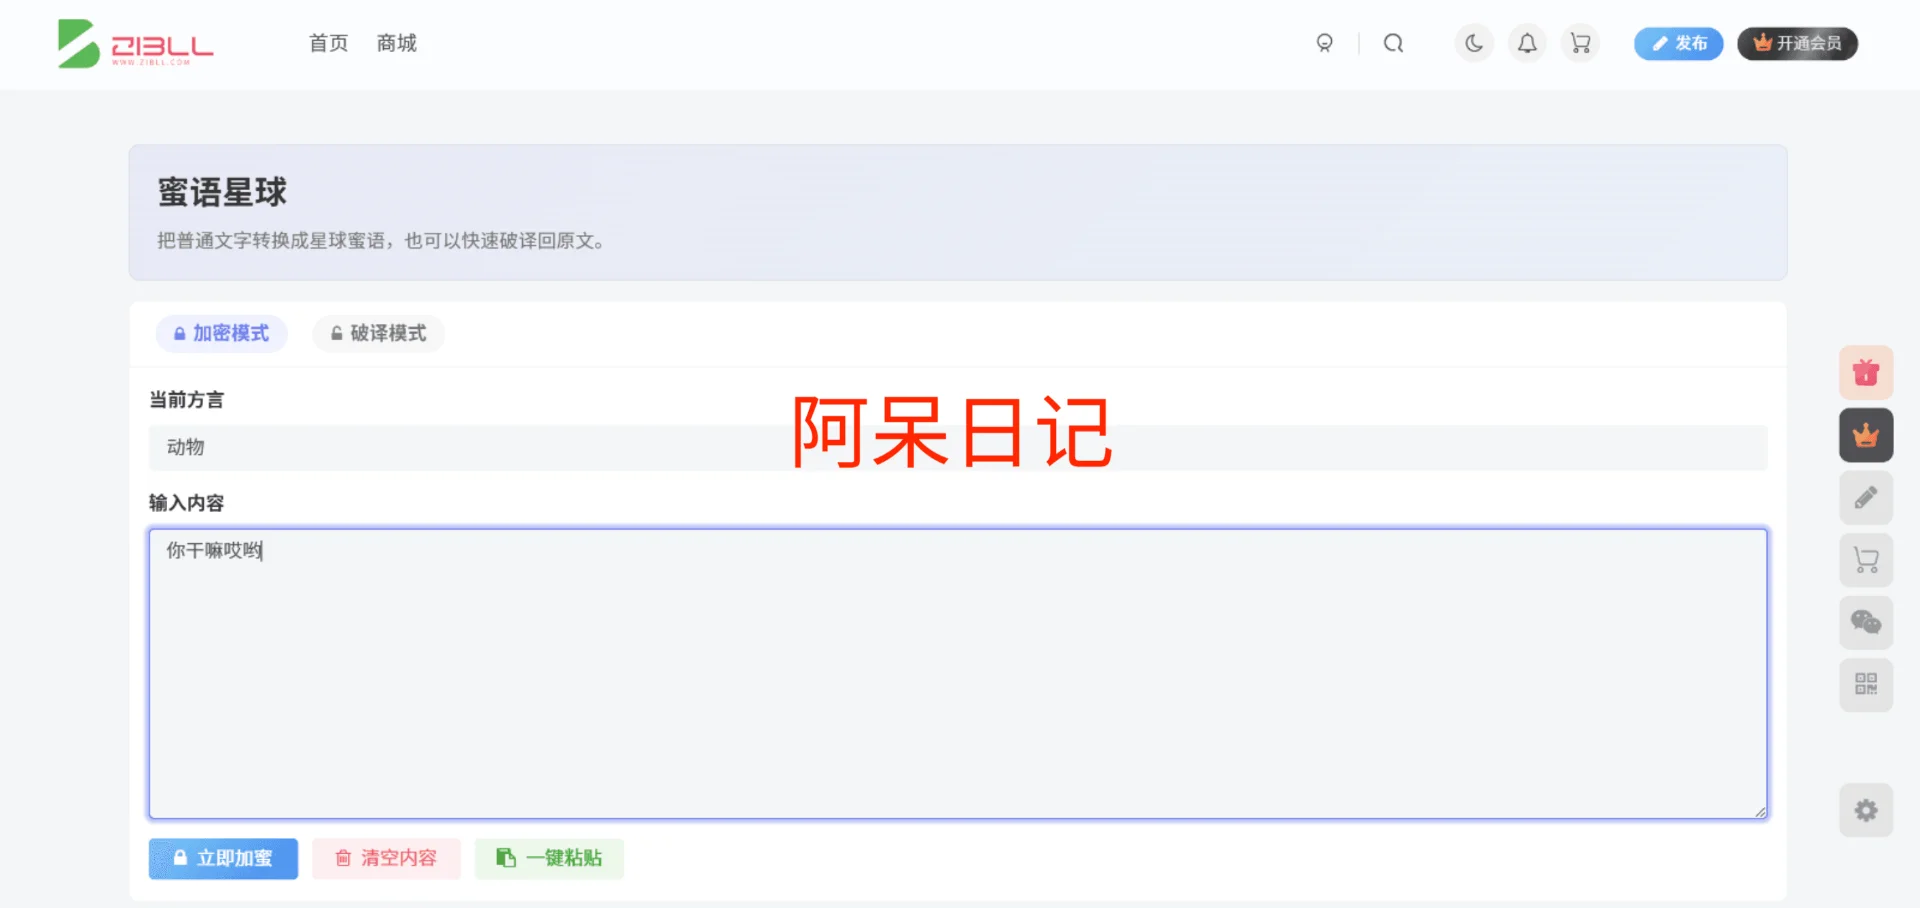The height and width of the screenshot is (908, 1920).
Task: Open the WeChat chat icon in the sidebar
Action: [1865, 622]
